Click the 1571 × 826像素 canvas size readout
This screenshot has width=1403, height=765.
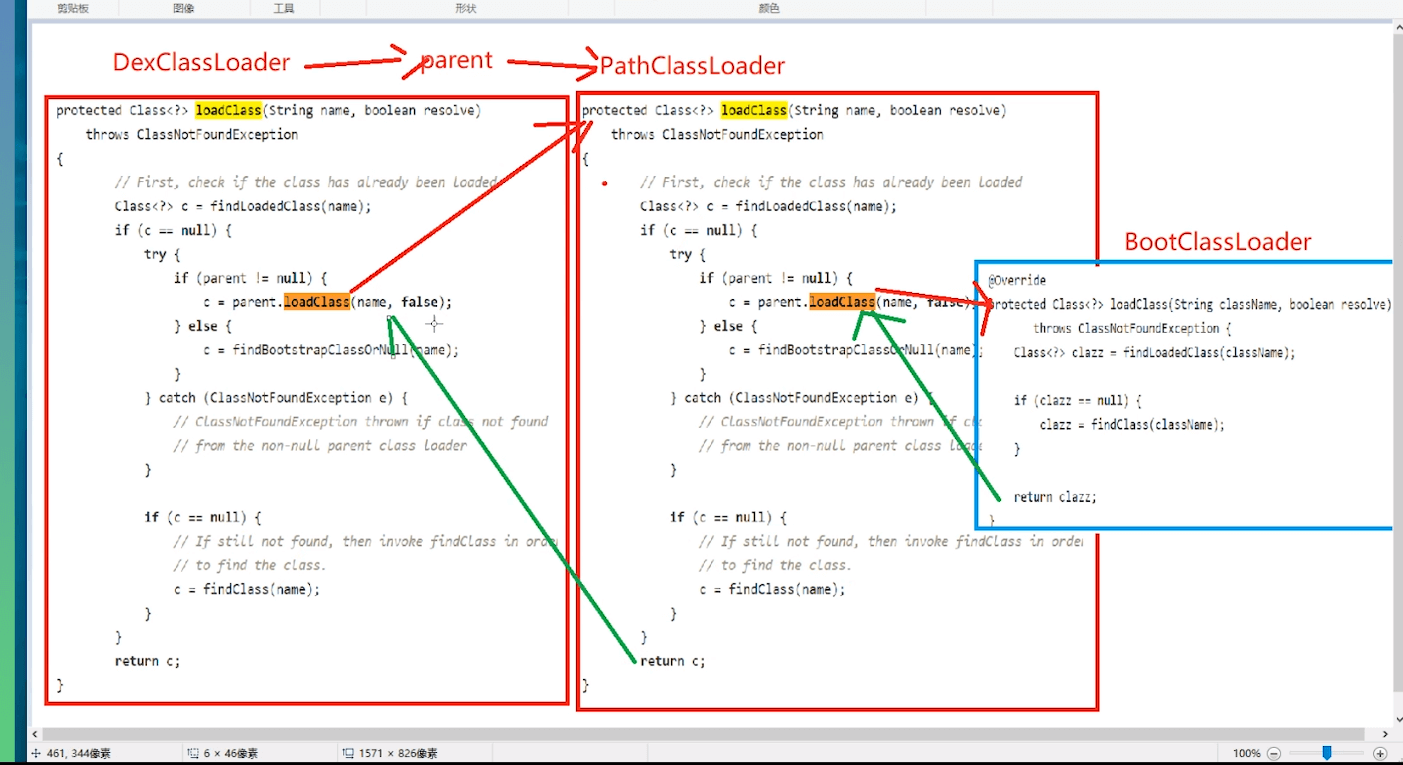397,753
